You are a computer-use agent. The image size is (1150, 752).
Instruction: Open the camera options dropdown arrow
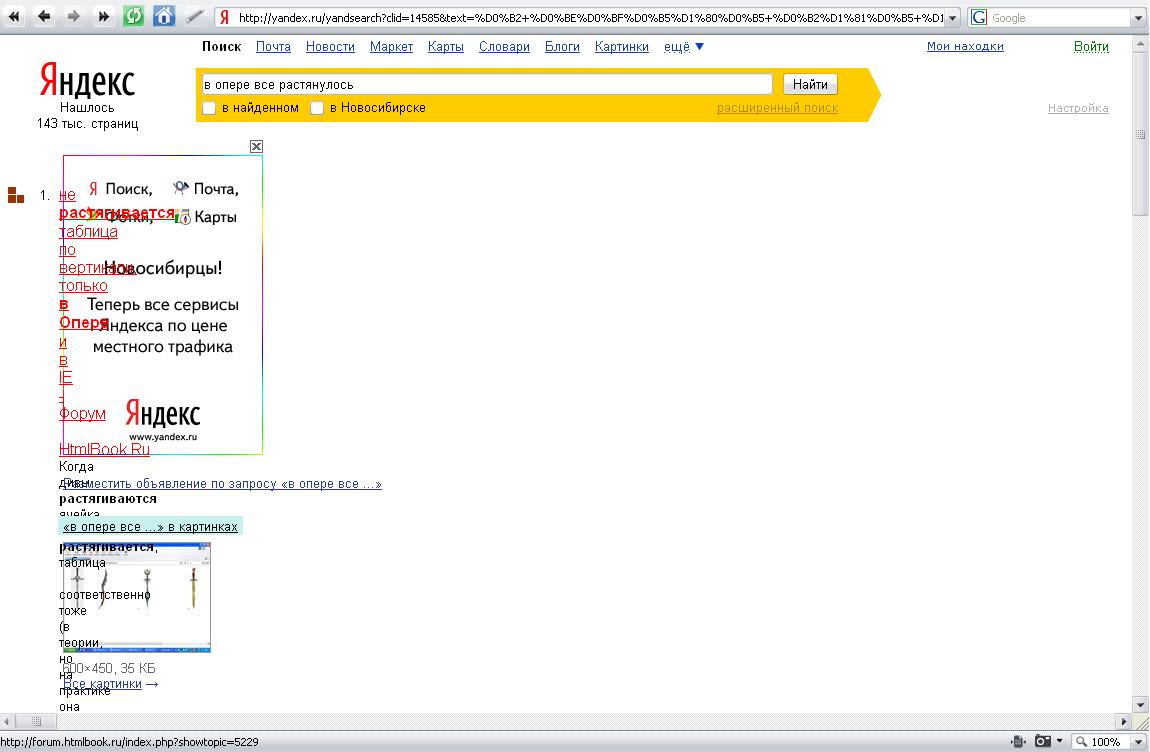1059,742
